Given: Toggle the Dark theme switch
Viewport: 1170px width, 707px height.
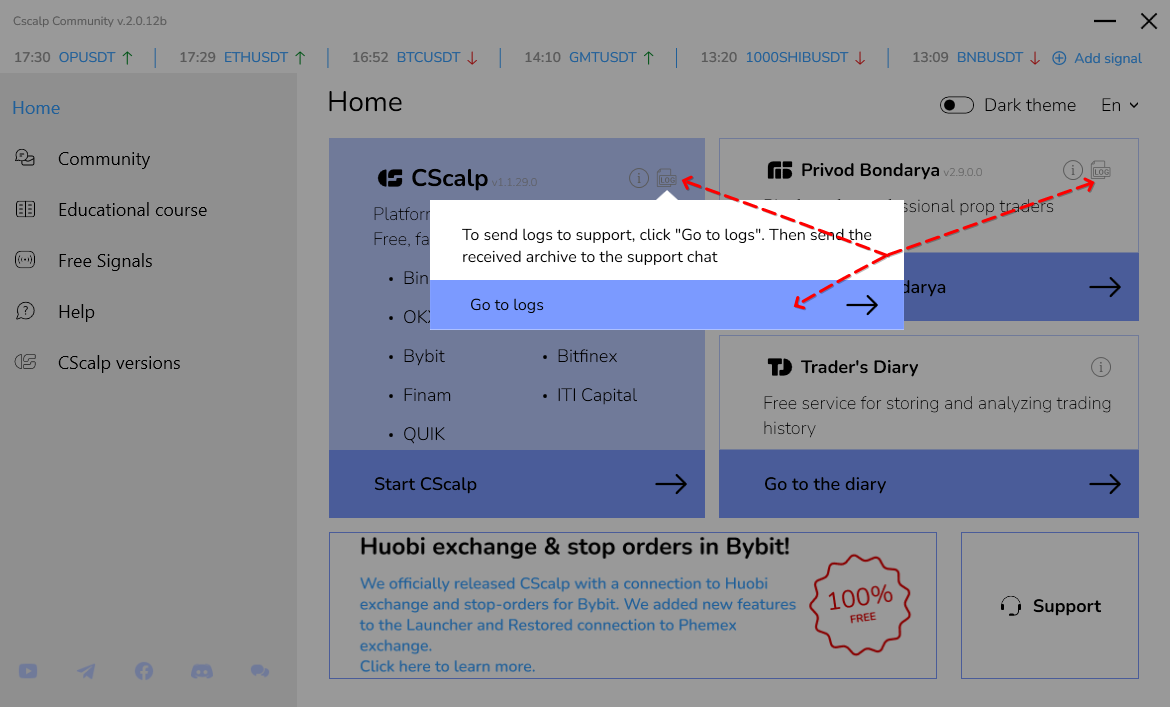Looking at the screenshot, I should pyautogui.click(x=957, y=105).
